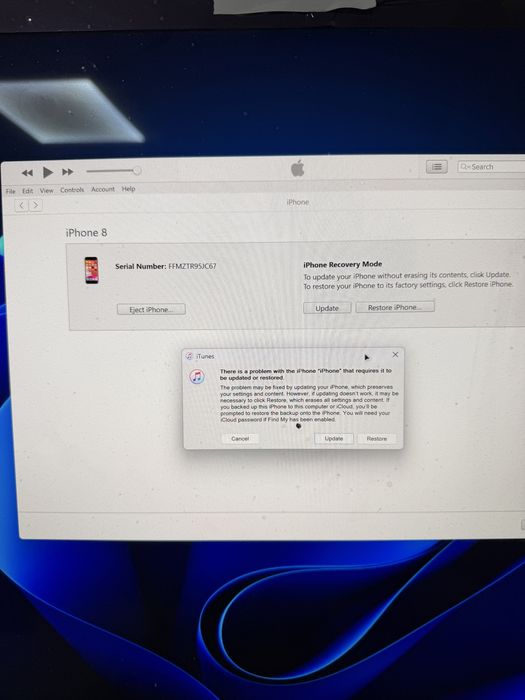
Task: Close the iTunes dialog
Action: click(395, 354)
